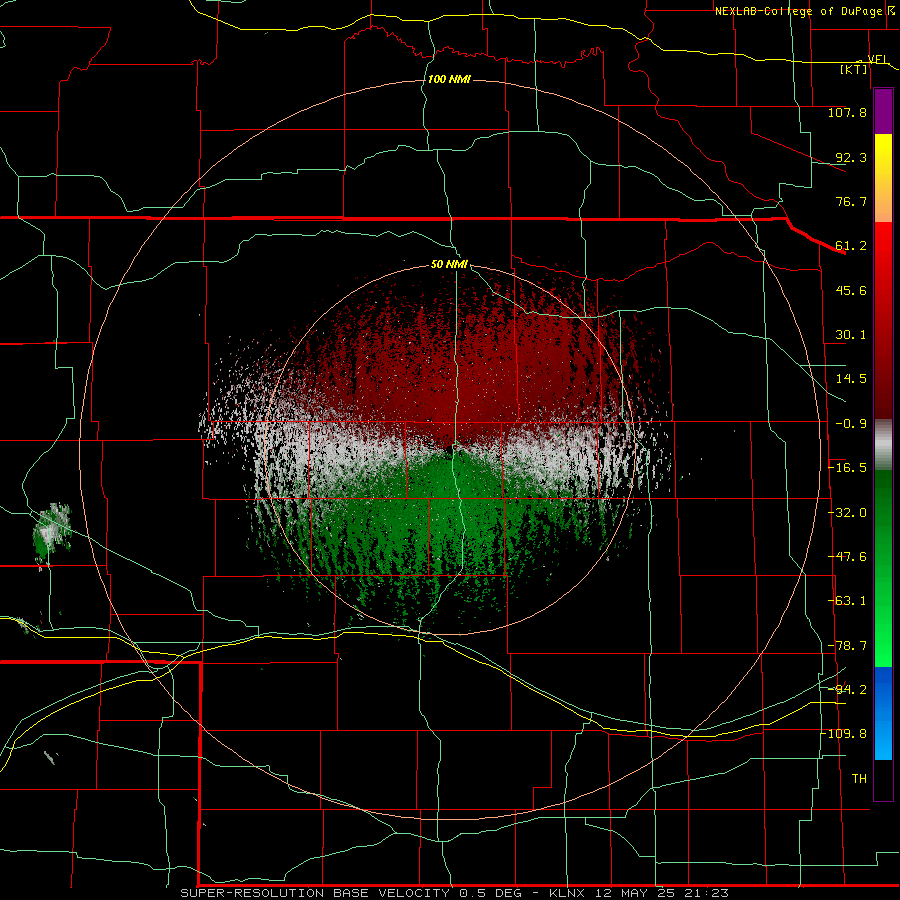This screenshot has width=900, height=900.
Task: Click the 100 NMI range ring label
Action: click(x=449, y=79)
